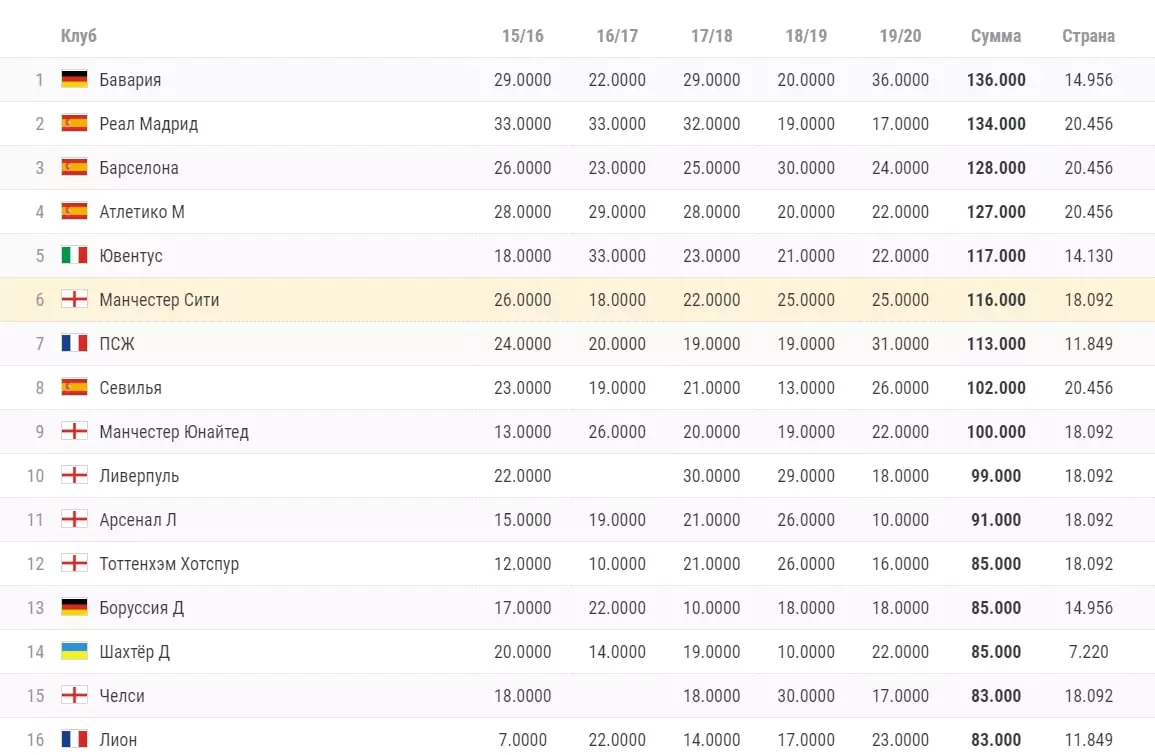
Task: Click Манчестер Сити's total 116.000
Action: click(996, 300)
